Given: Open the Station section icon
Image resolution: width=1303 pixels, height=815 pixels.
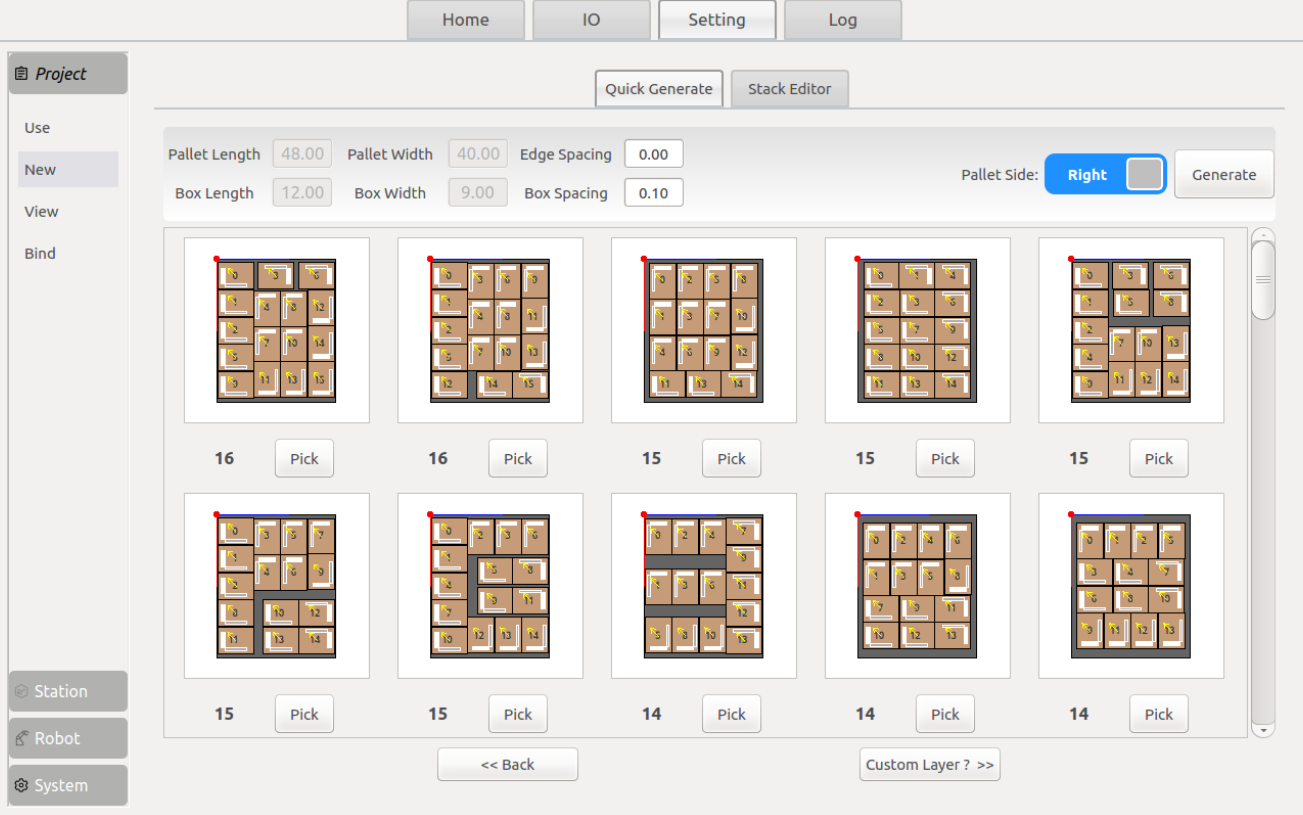Looking at the screenshot, I should point(21,692).
